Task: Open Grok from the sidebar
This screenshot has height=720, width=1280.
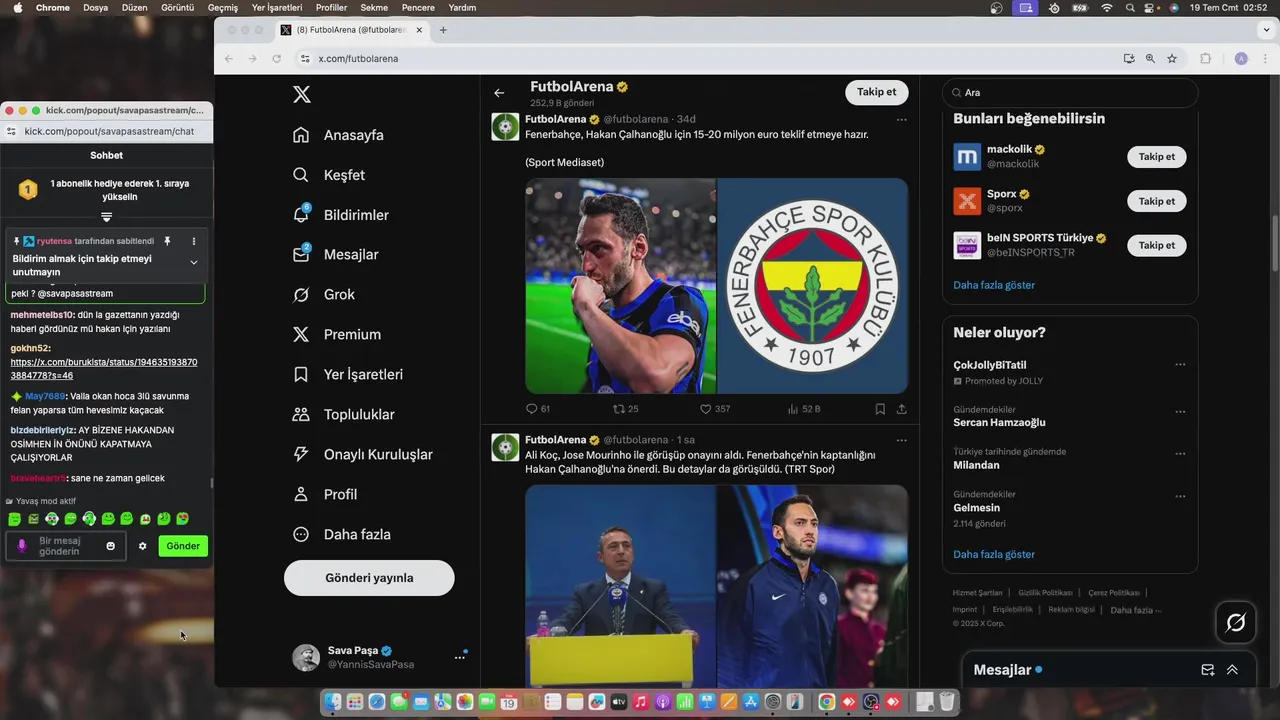Action: pyautogui.click(x=324, y=295)
